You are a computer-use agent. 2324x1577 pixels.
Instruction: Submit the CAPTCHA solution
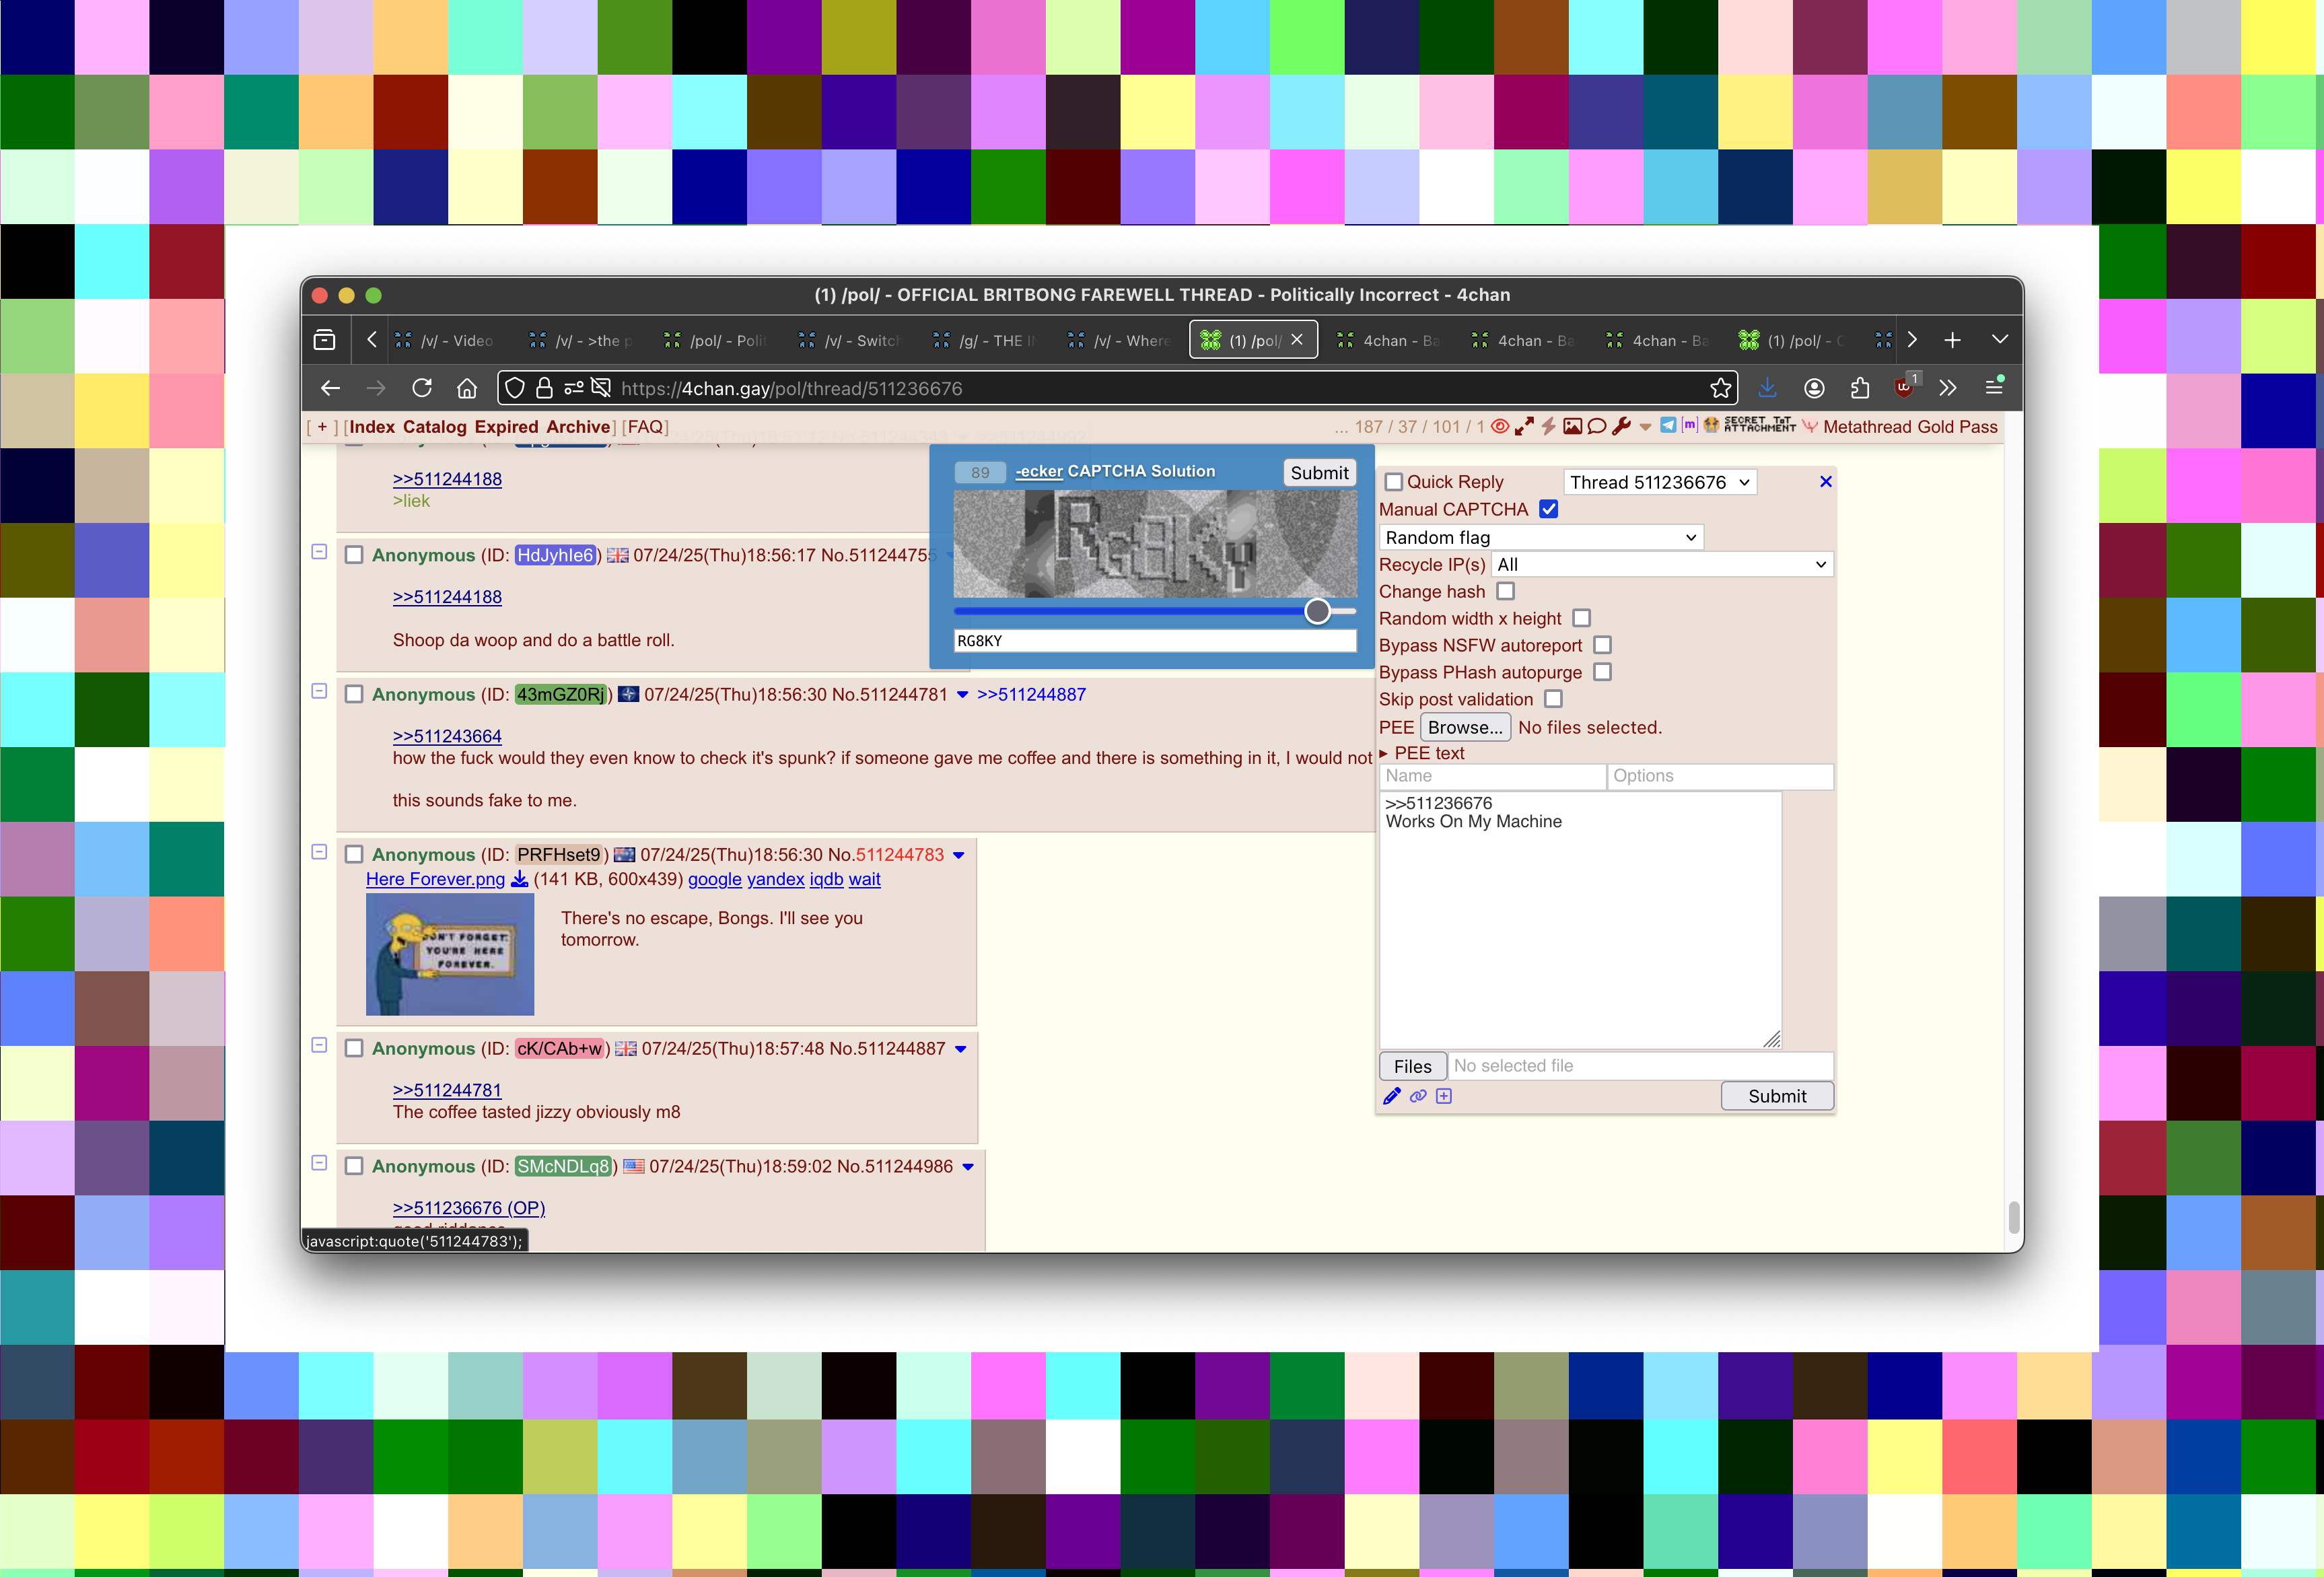pos(1319,473)
